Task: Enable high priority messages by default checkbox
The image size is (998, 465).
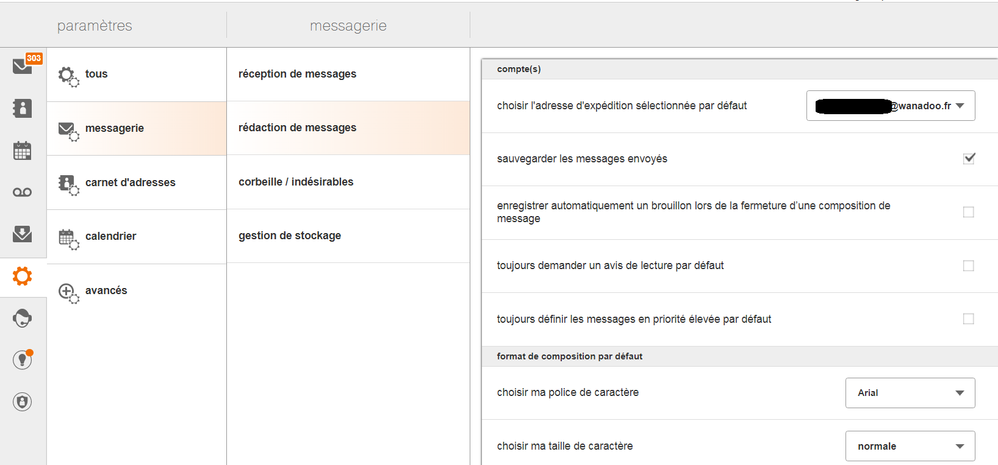Action: (x=969, y=319)
